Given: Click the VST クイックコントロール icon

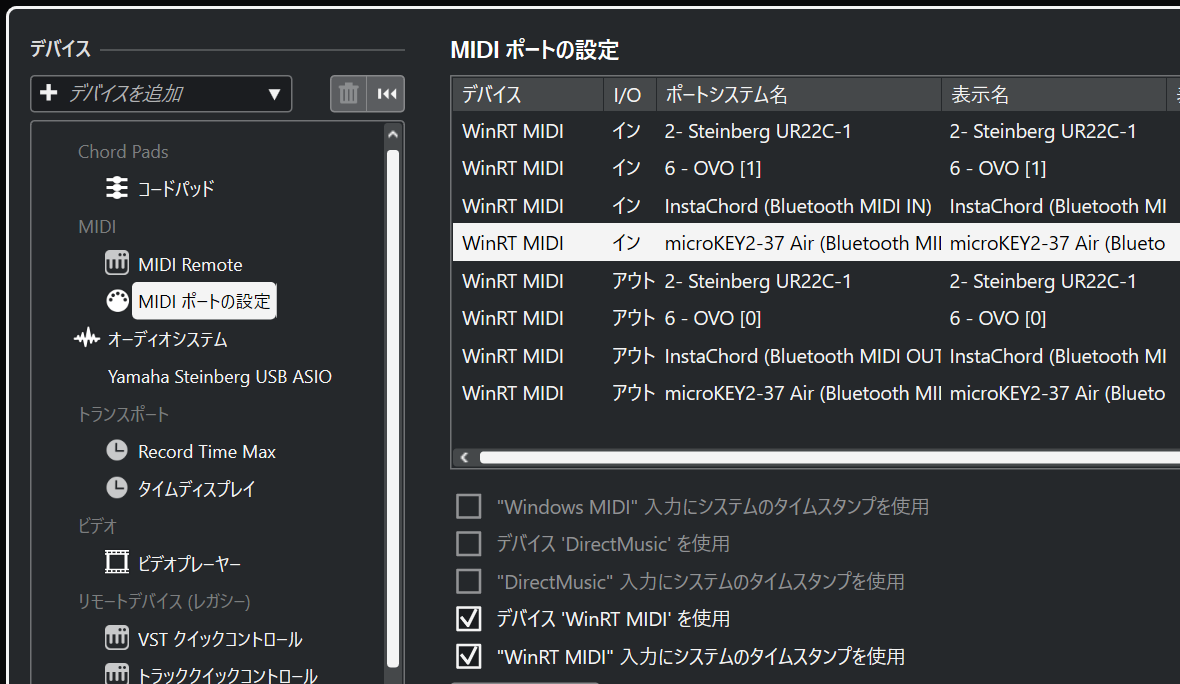Looking at the screenshot, I should tap(117, 637).
